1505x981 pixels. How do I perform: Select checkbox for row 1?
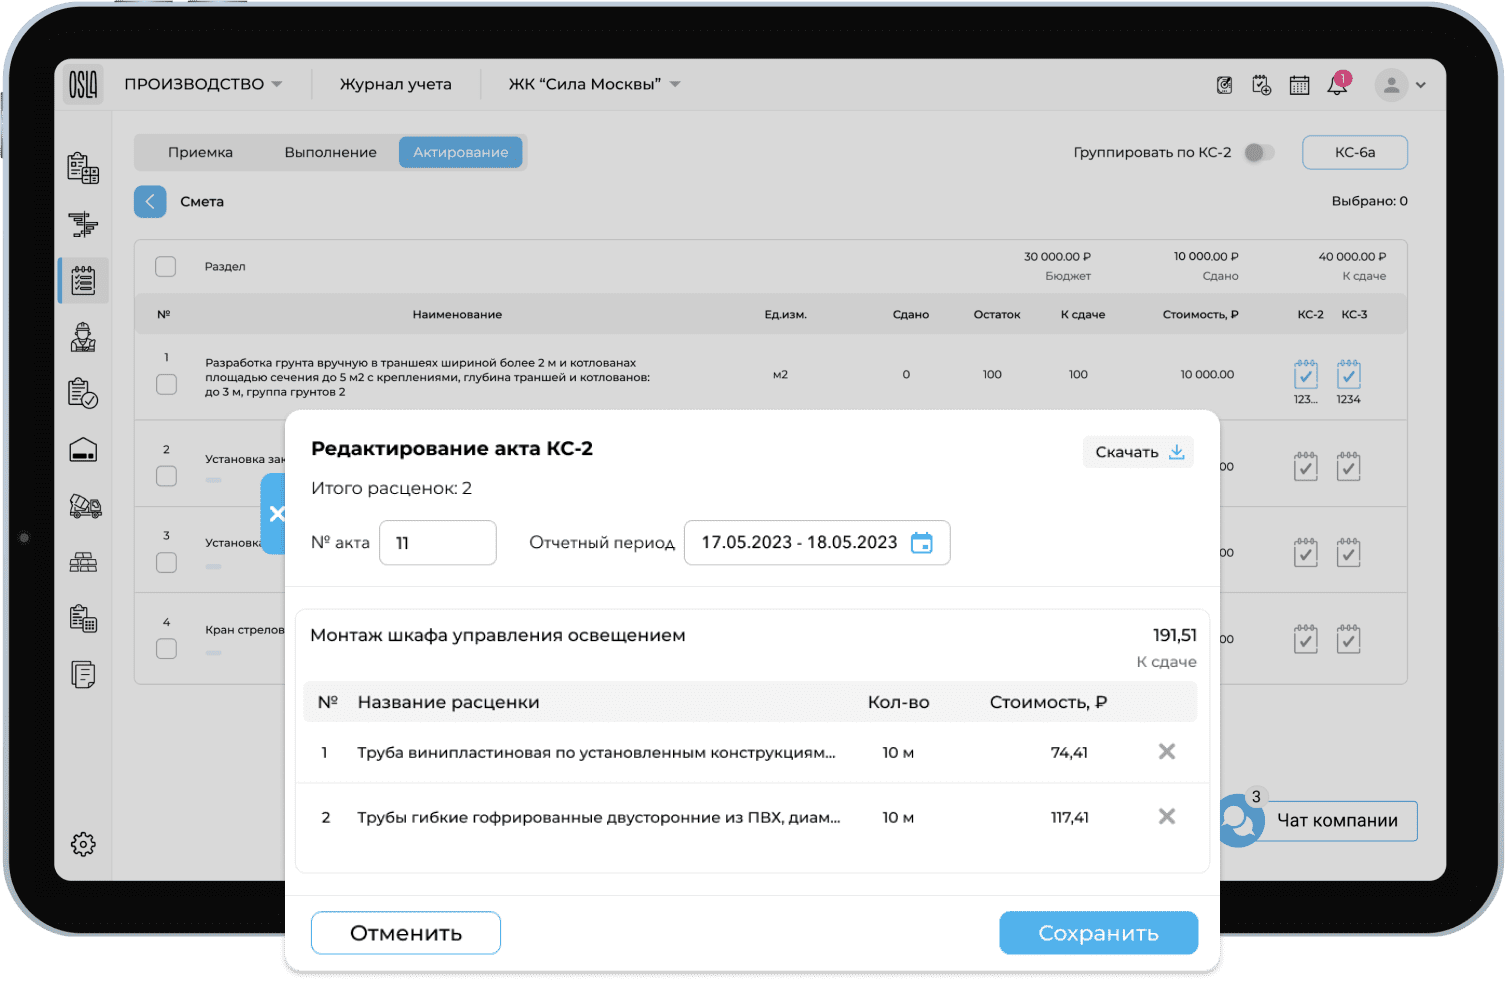pyautogui.click(x=167, y=384)
